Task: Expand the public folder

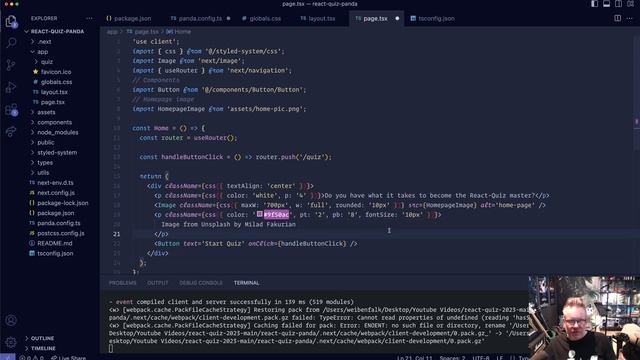Action: pos(45,142)
